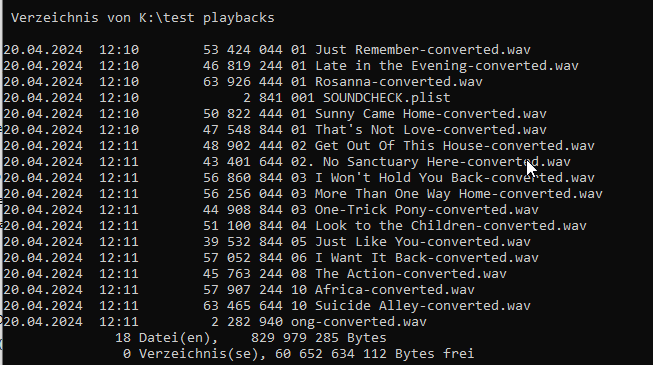653x365 pixels.
Task: Click 10 Suicide Alley-converted.wav entry
Action: pyautogui.click(x=411, y=306)
